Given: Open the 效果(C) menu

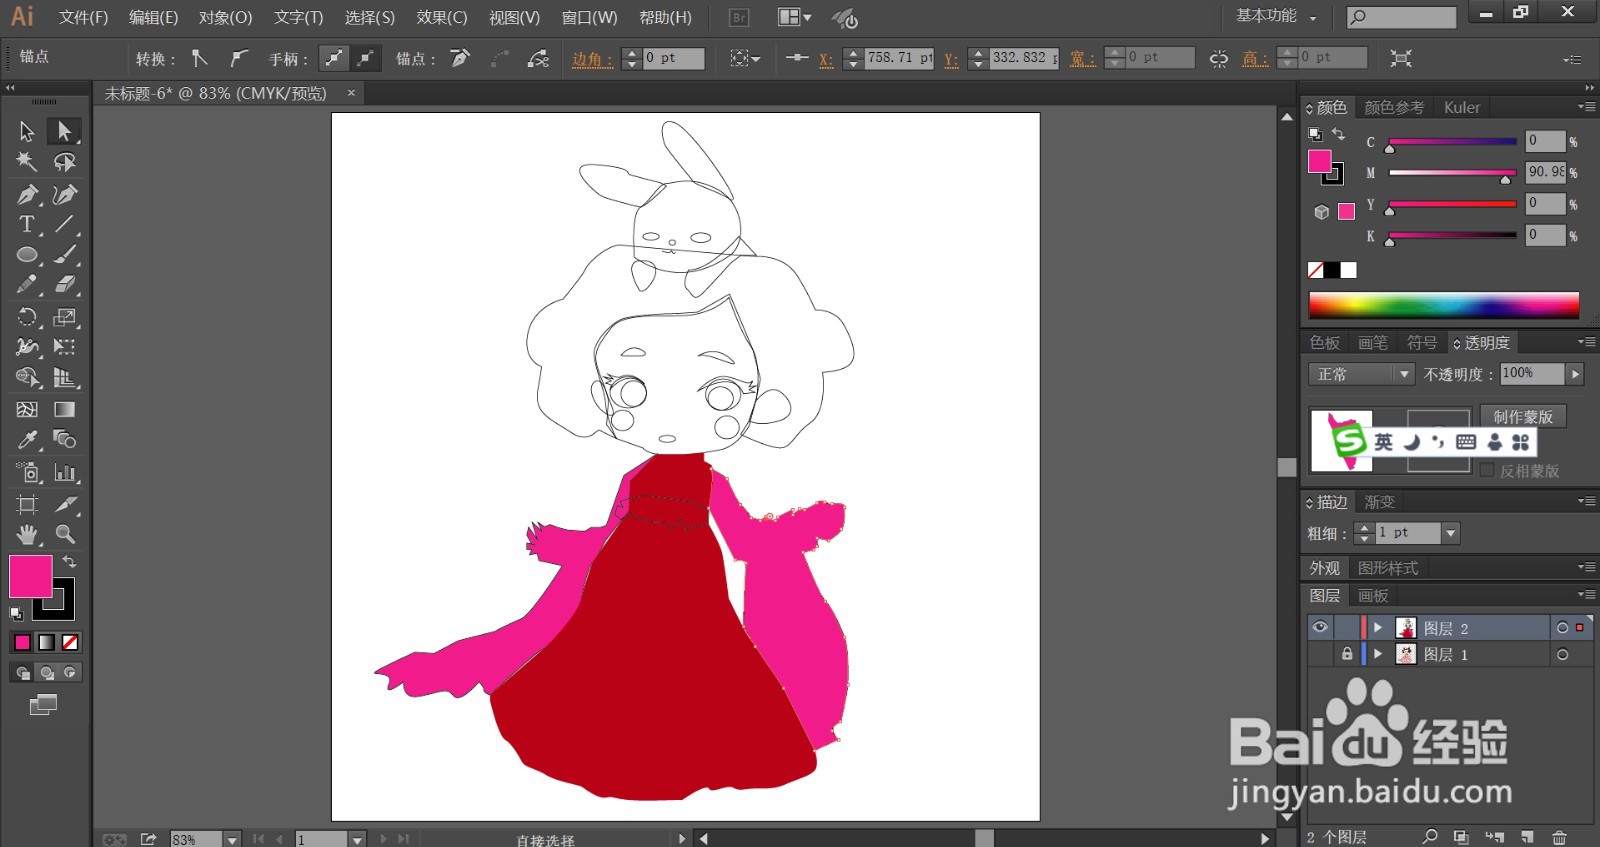Looking at the screenshot, I should tap(442, 17).
